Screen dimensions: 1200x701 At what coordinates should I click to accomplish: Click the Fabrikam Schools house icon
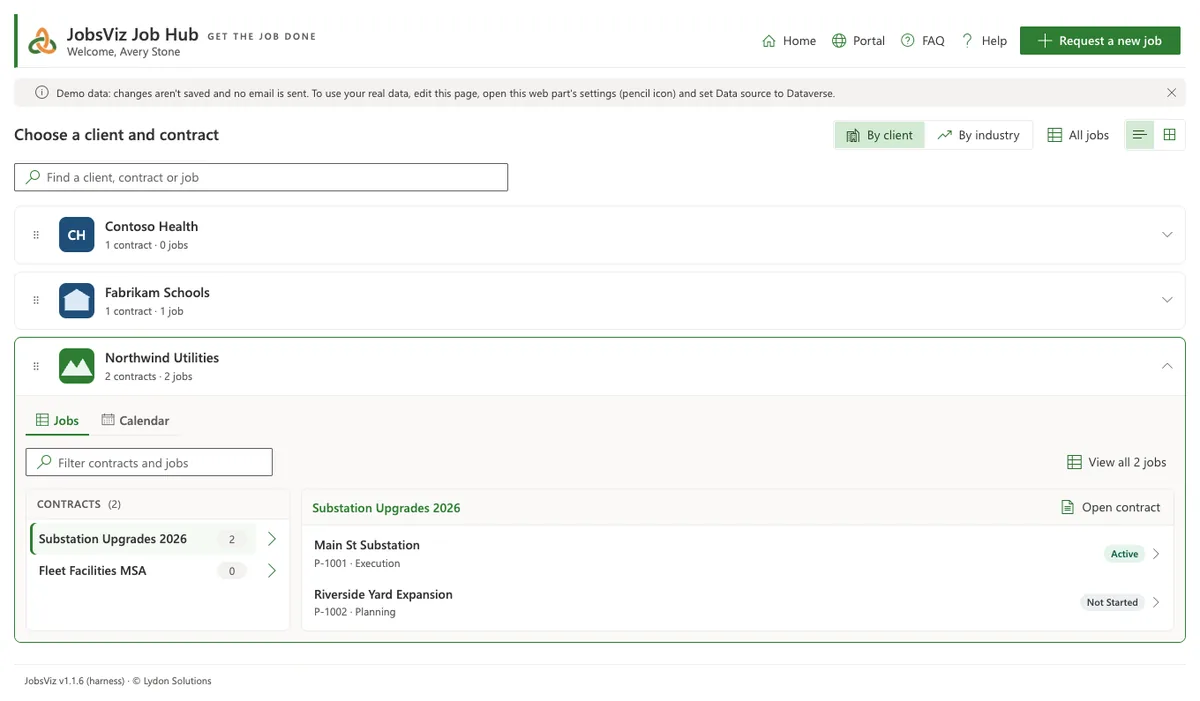[77, 300]
